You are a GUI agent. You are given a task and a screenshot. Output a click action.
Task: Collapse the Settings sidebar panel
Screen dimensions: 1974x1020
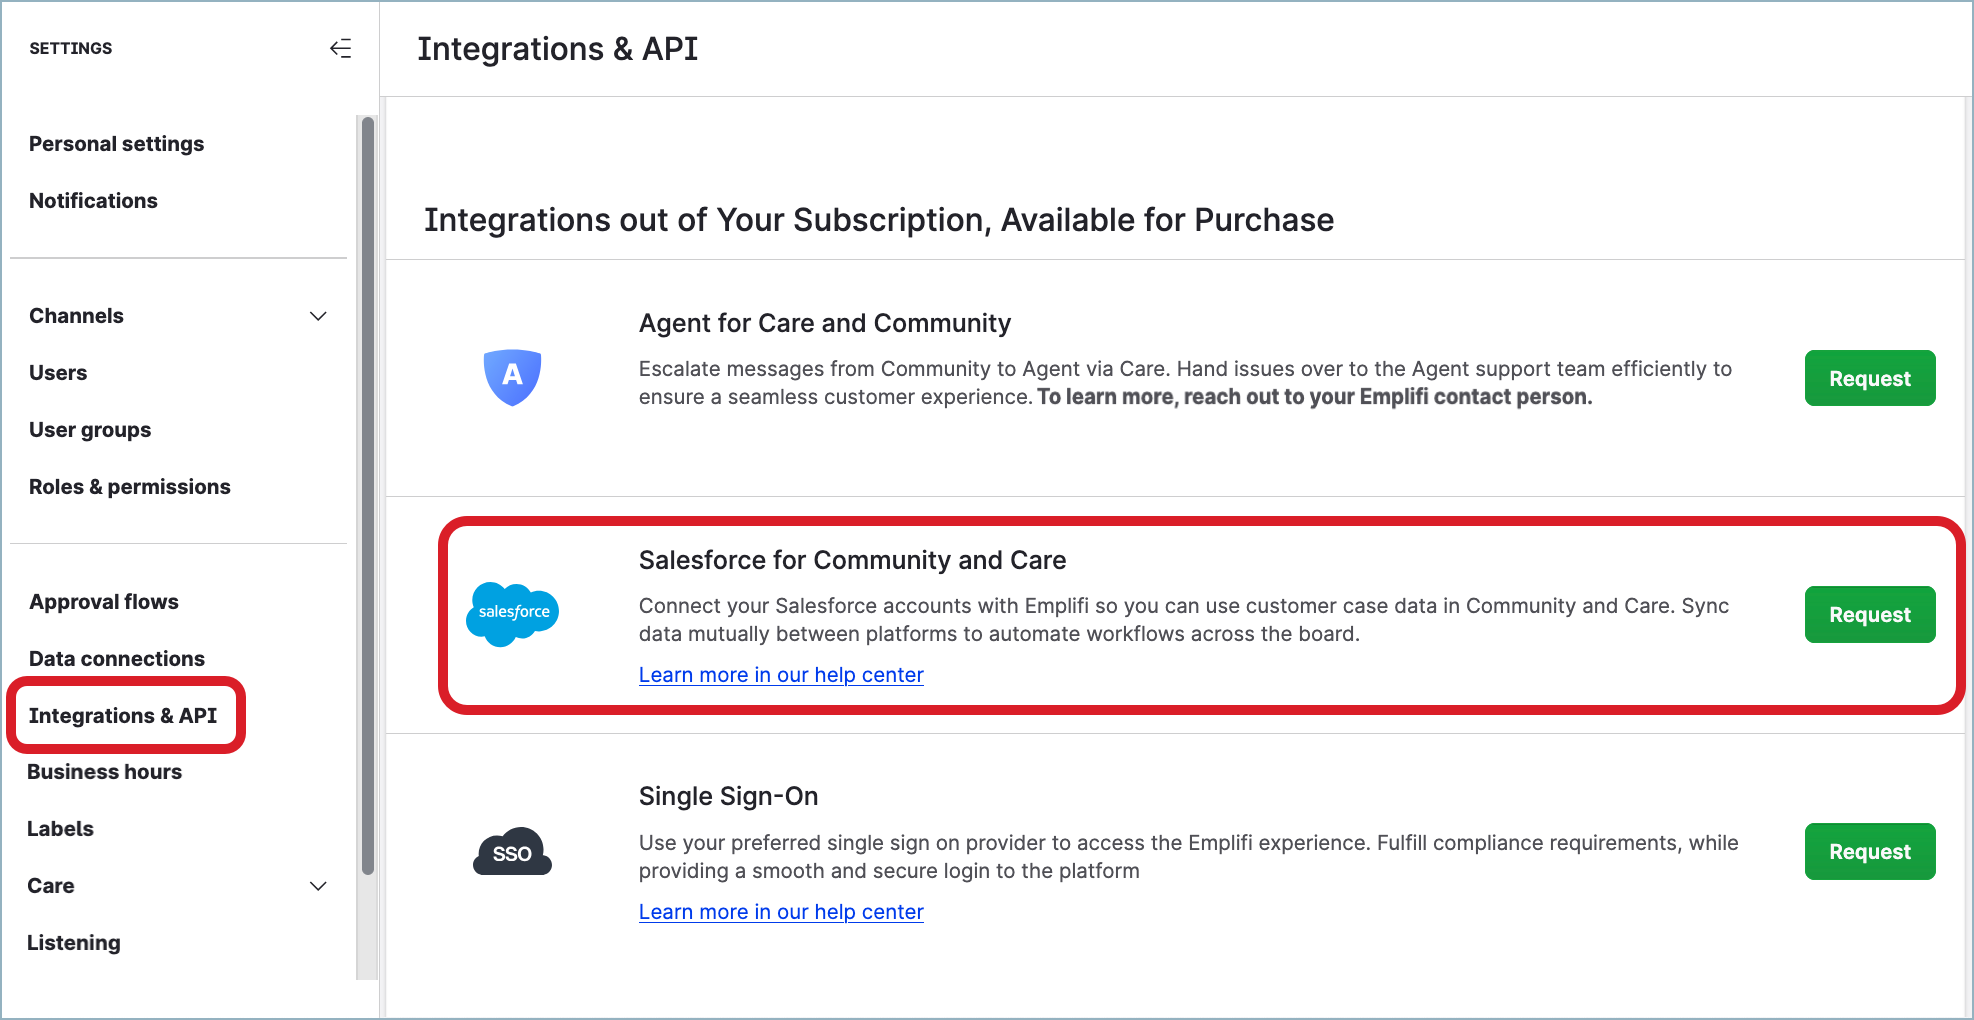[x=341, y=47]
